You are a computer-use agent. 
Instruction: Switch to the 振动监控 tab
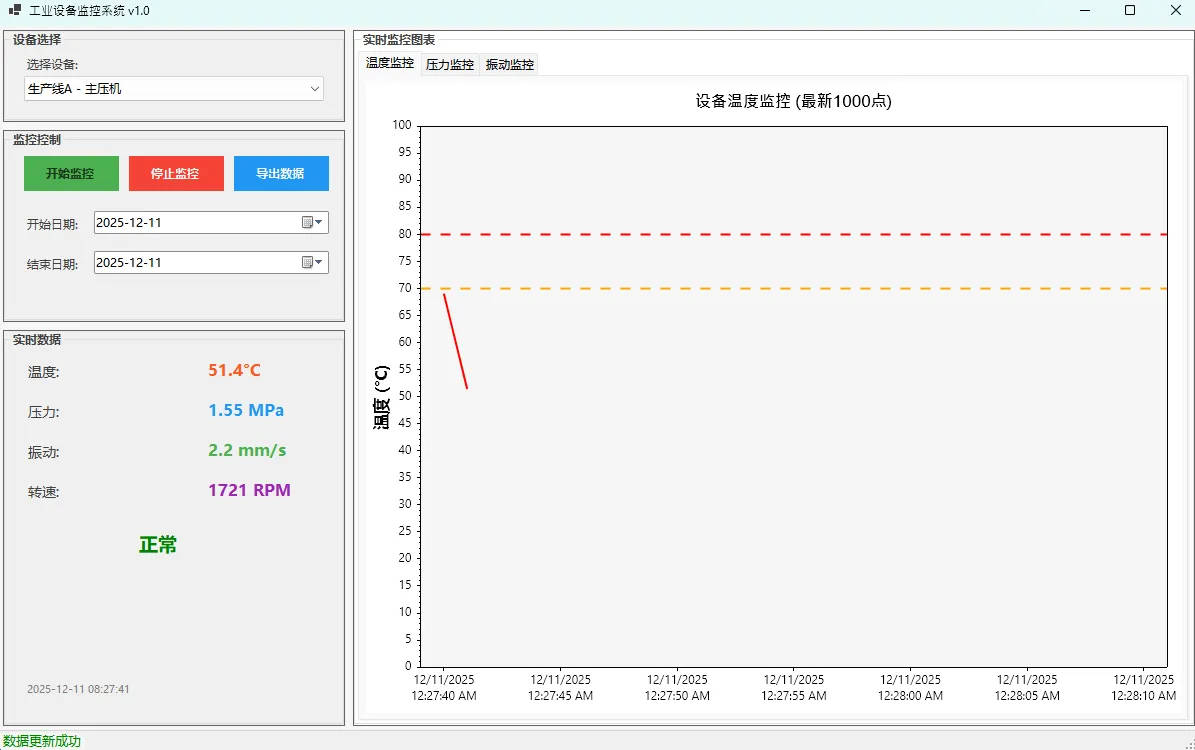510,65
